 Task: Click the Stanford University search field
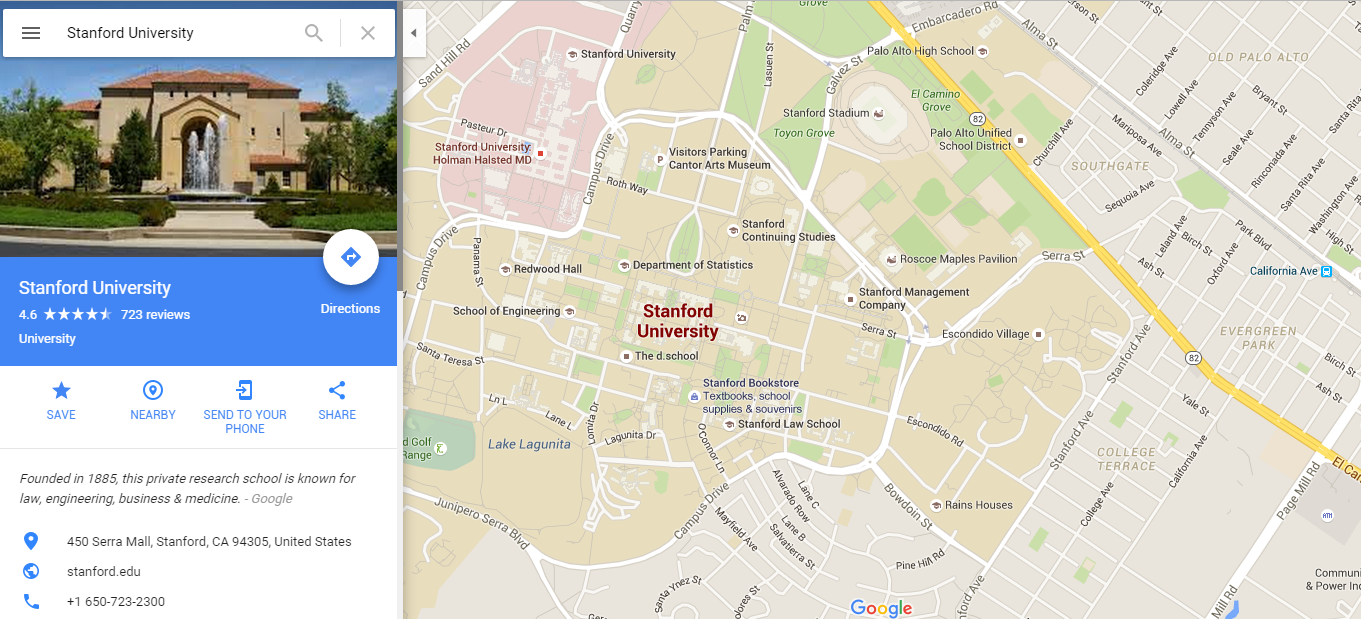coord(180,33)
